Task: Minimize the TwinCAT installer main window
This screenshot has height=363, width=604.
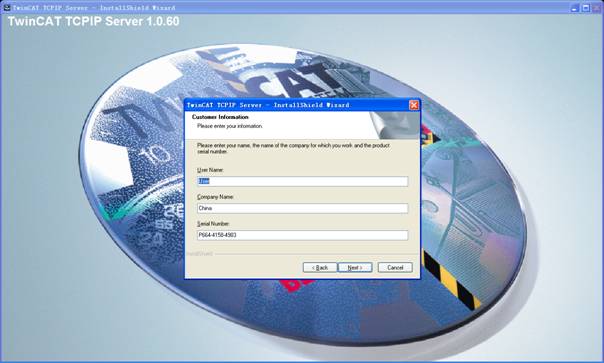Action: coord(575,7)
